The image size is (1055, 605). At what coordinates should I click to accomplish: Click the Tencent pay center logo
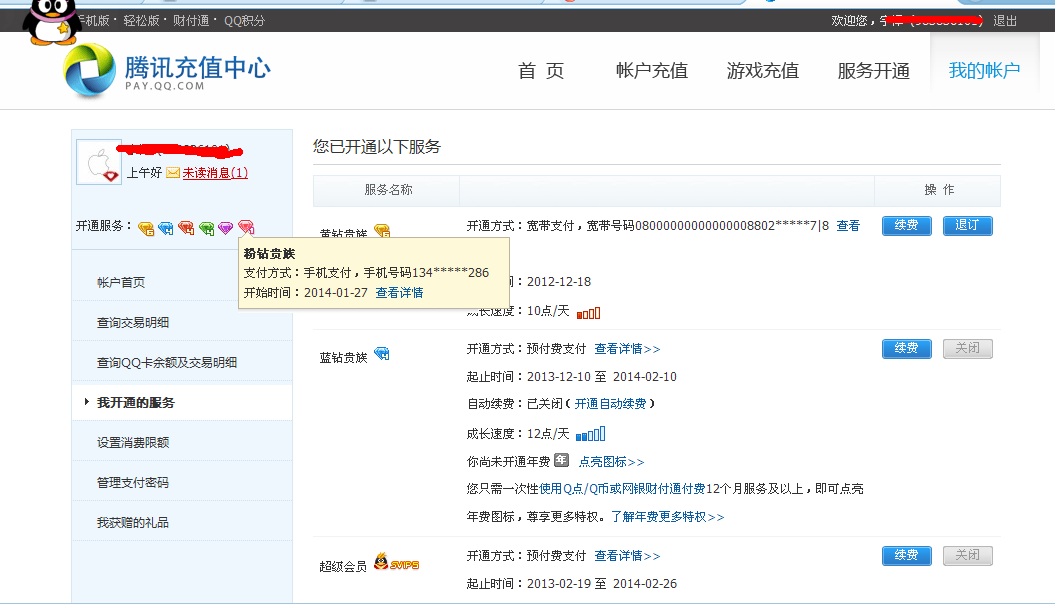167,72
